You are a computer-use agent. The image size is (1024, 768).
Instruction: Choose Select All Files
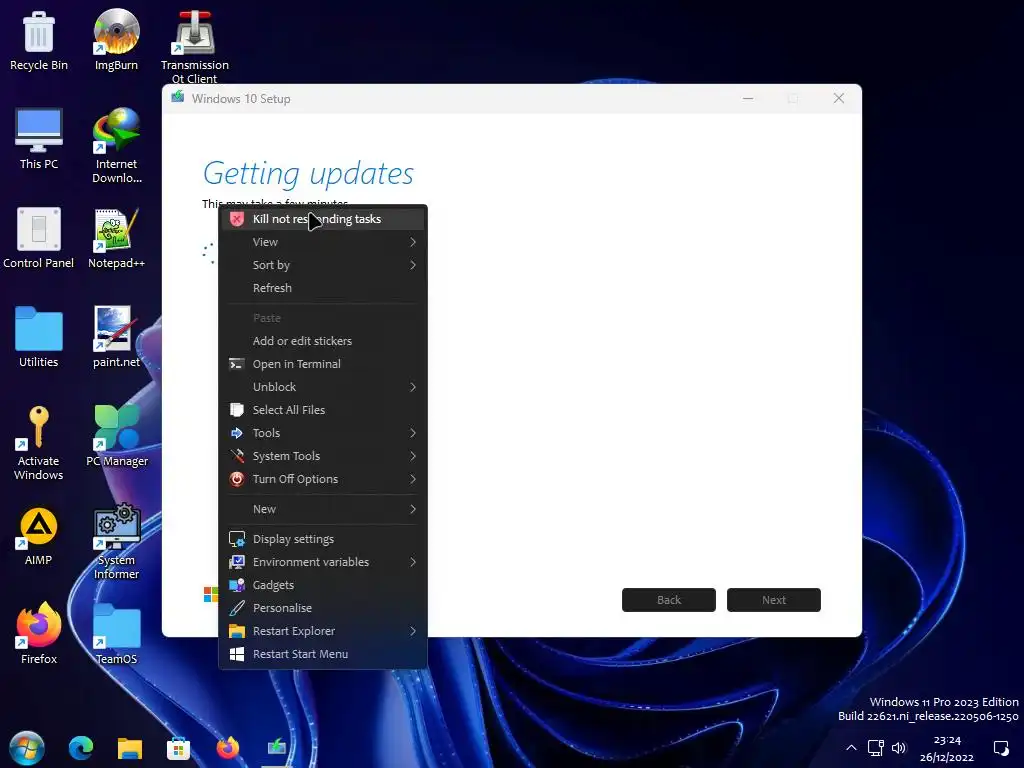(x=323, y=410)
